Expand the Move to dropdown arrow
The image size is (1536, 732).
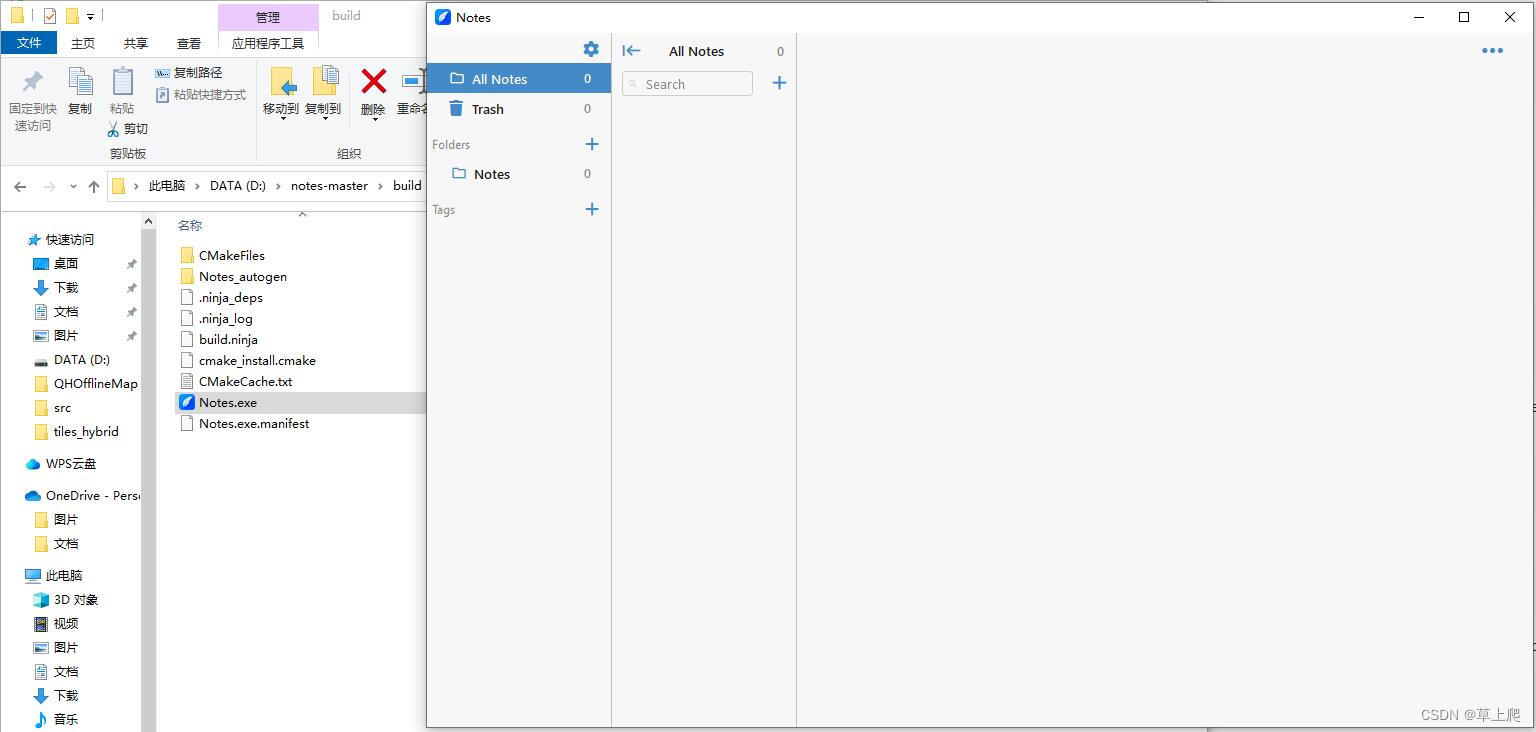point(282,120)
